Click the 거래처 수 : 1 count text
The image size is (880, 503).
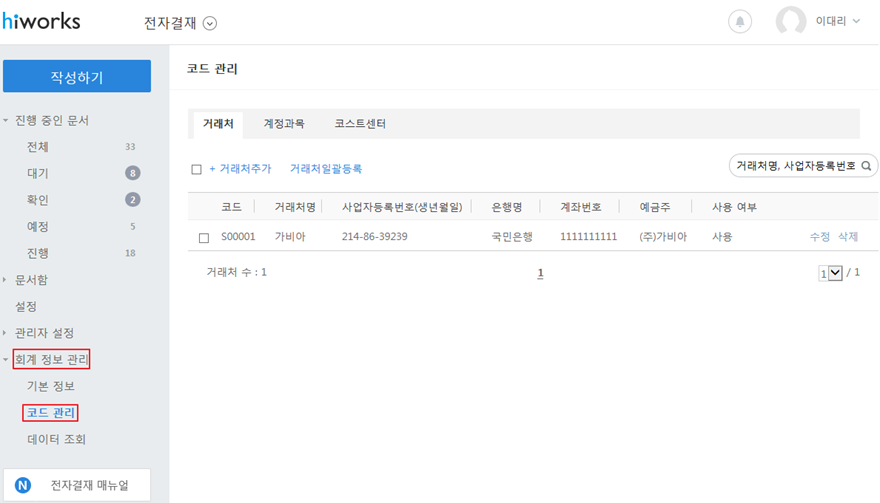tap(236, 272)
